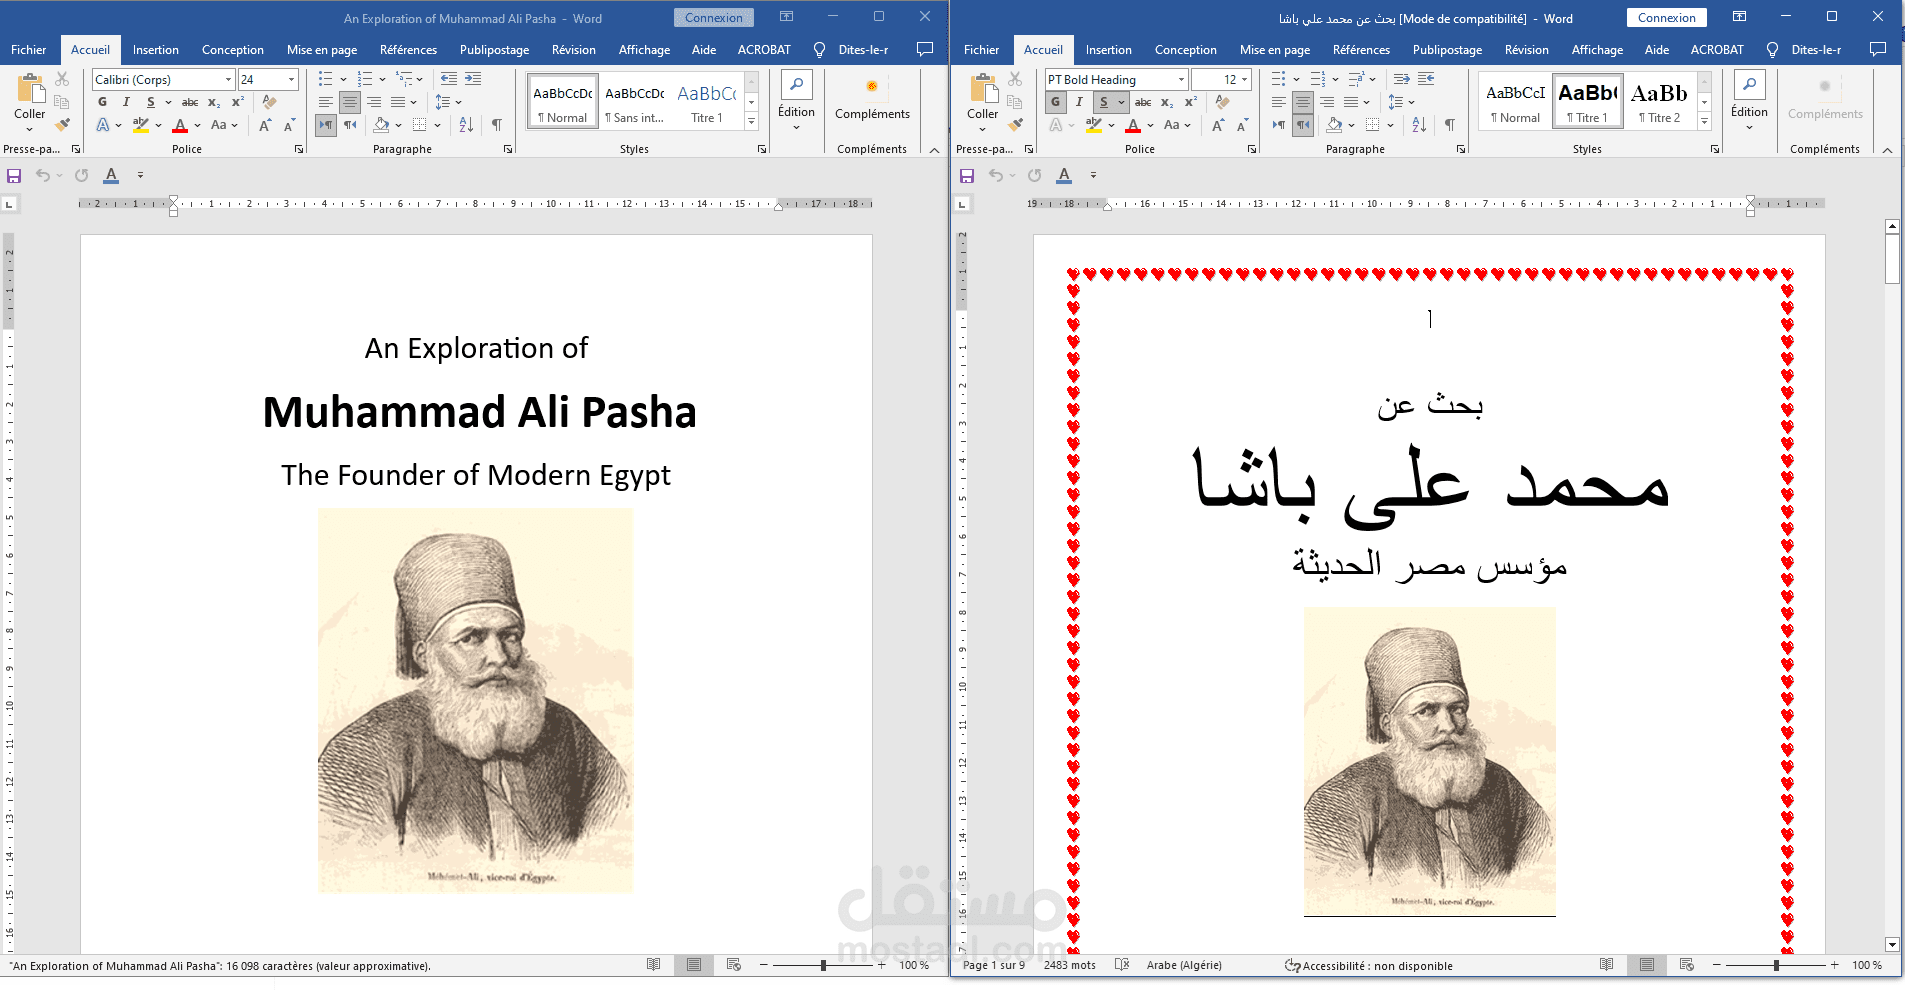The image size is (1905, 990).
Task: Open Révision tab in right window
Action: [x=1527, y=49]
